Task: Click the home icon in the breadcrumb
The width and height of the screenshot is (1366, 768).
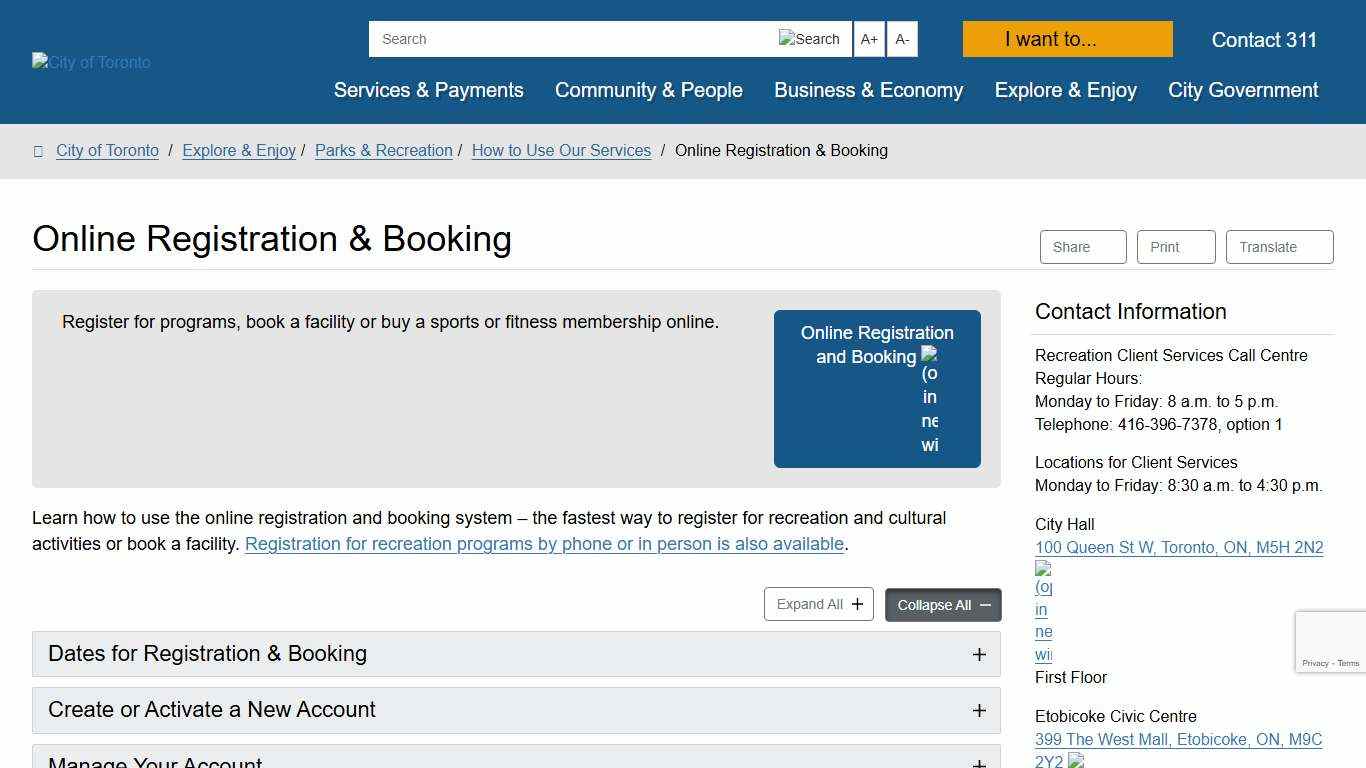Action: tap(38, 150)
